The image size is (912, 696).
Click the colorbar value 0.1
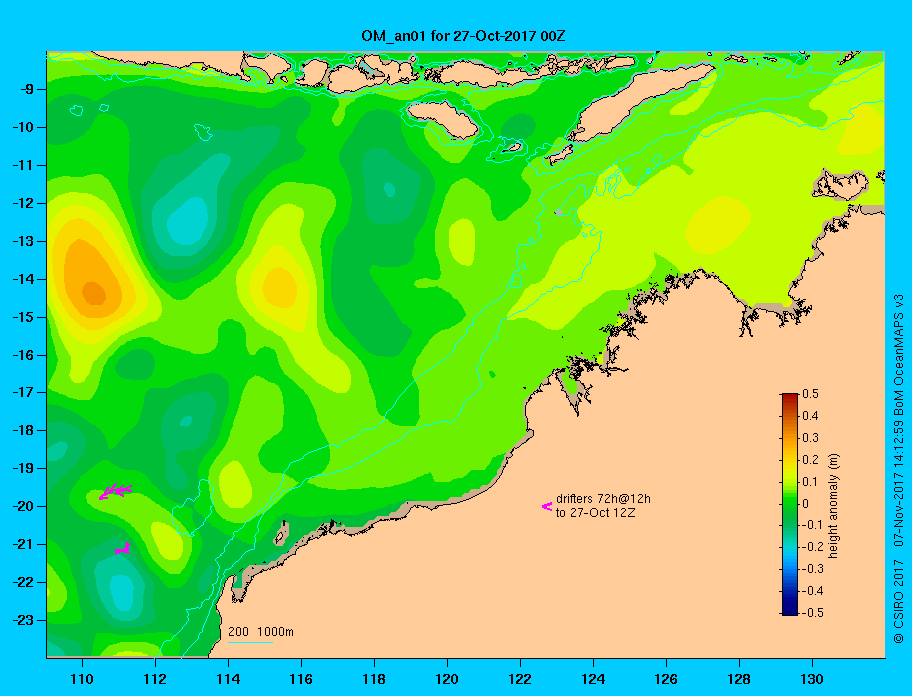point(811,482)
